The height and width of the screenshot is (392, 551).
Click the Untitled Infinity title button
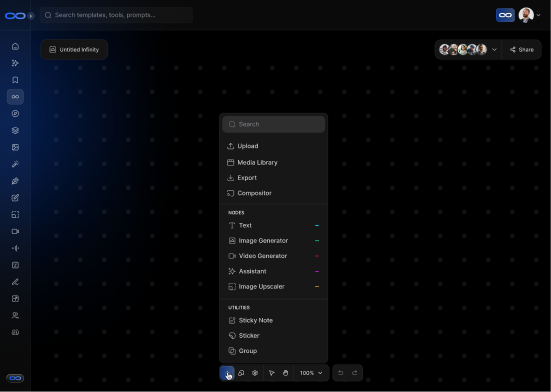tap(74, 50)
